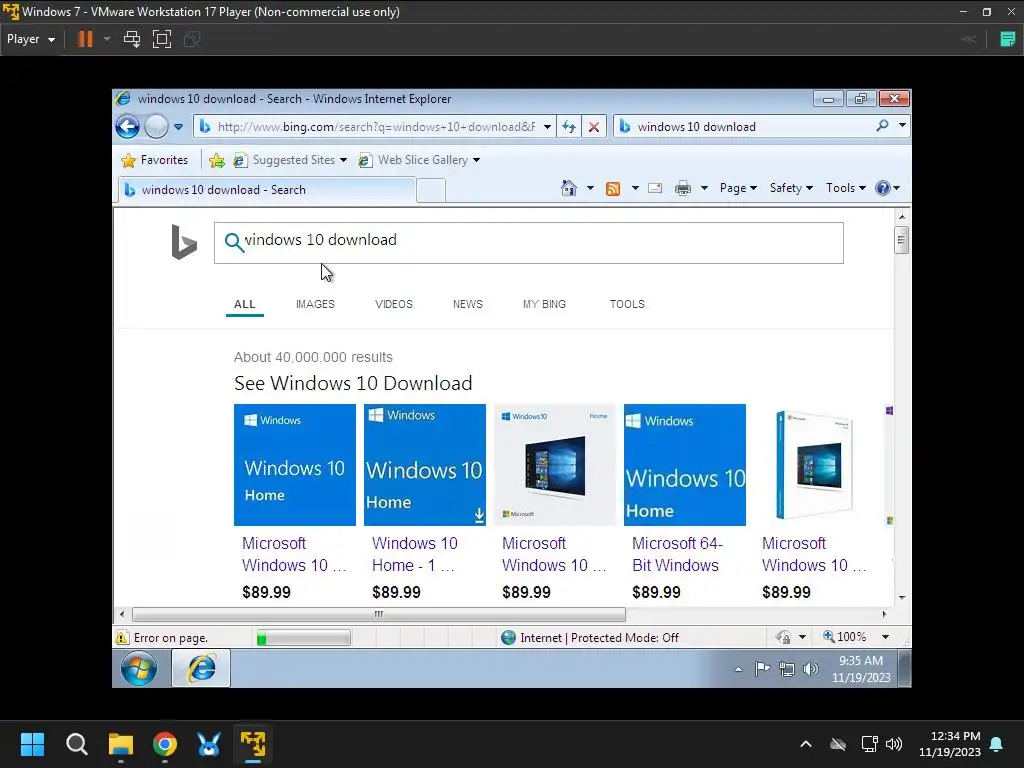1024x768 pixels.
Task: Click the Windows 10 Home thumbnail with download arrow
Action: pos(424,464)
